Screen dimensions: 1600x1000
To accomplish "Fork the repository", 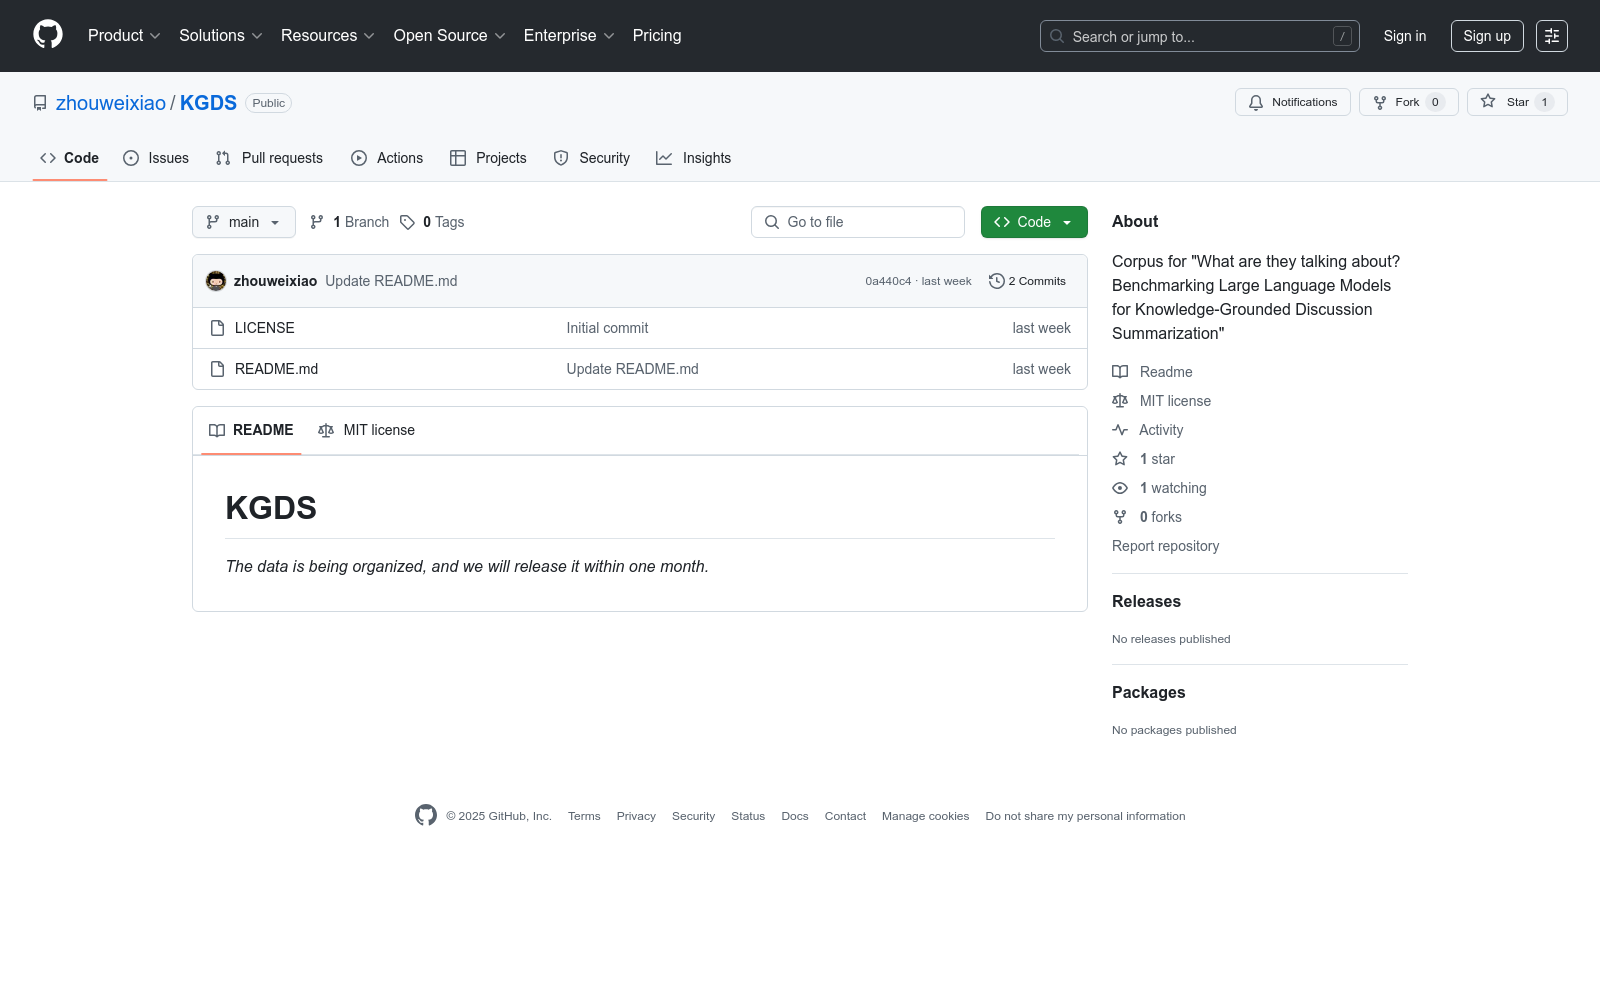I will 1409,102.
